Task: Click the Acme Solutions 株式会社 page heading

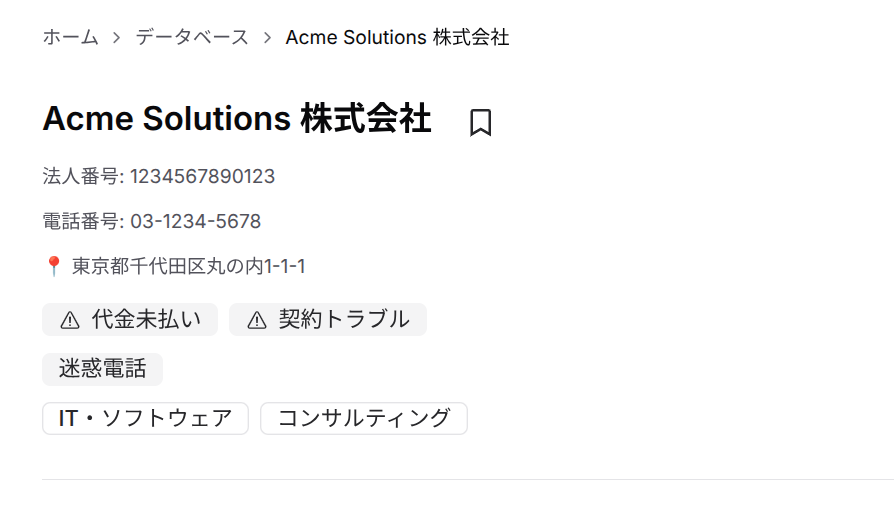Action: pos(237,119)
